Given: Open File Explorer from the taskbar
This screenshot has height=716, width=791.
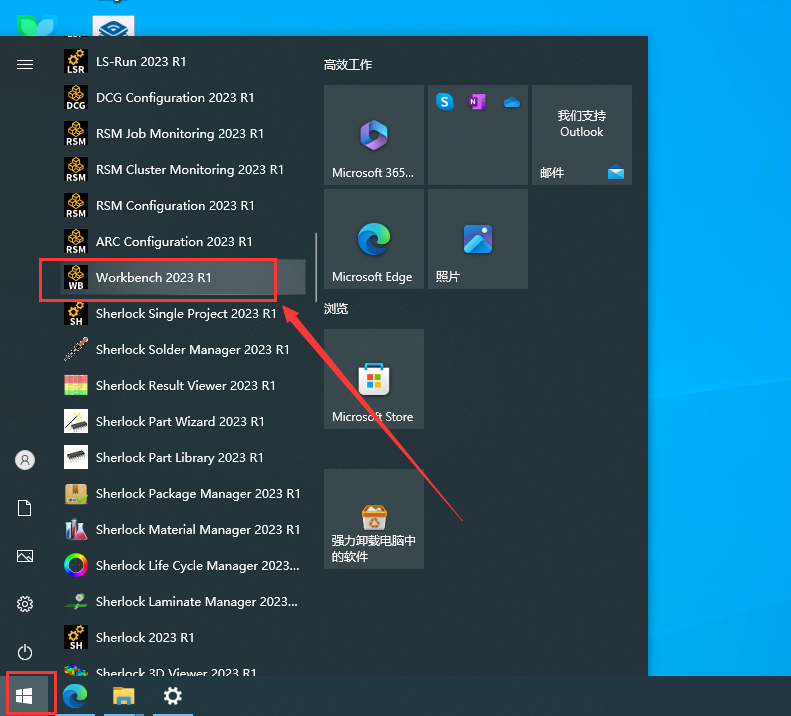Looking at the screenshot, I should (123, 696).
